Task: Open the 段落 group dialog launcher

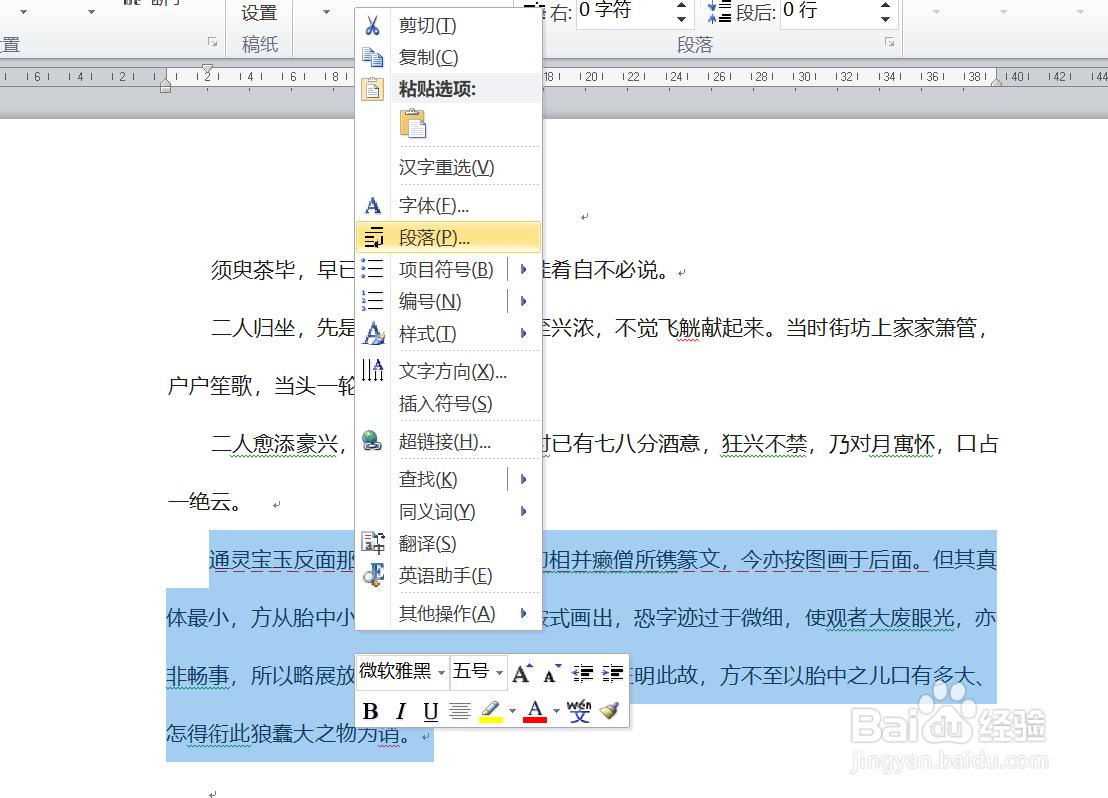Action: click(x=889, y=43)
